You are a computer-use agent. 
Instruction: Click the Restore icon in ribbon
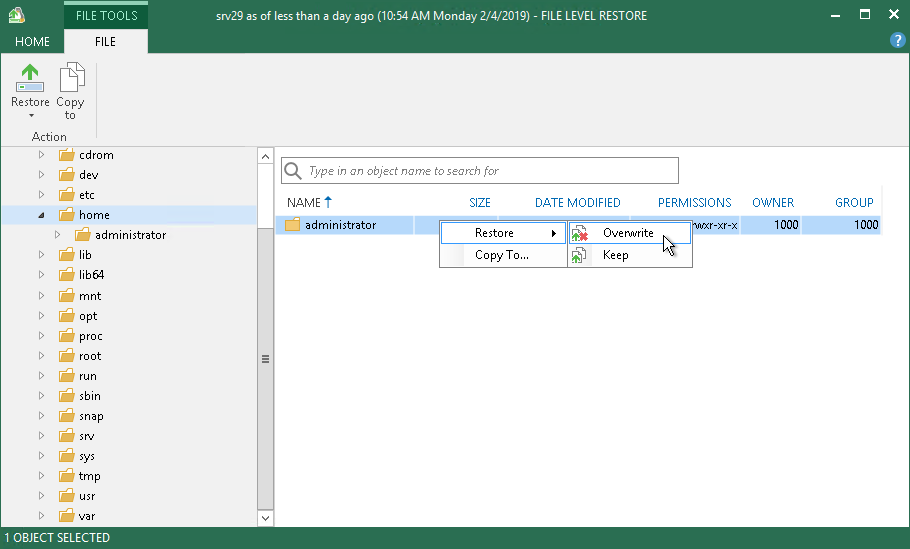pyautogui.click(x=30, y=78)
